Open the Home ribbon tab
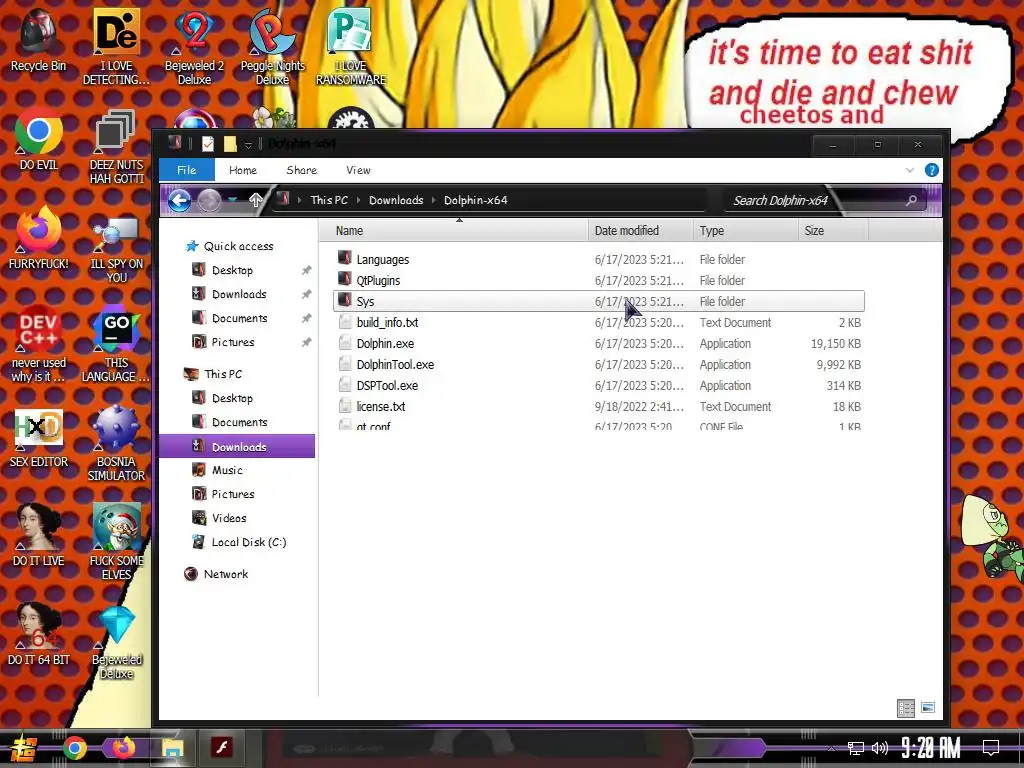This screenshot has width=1024, height=768. click(243, 170)
